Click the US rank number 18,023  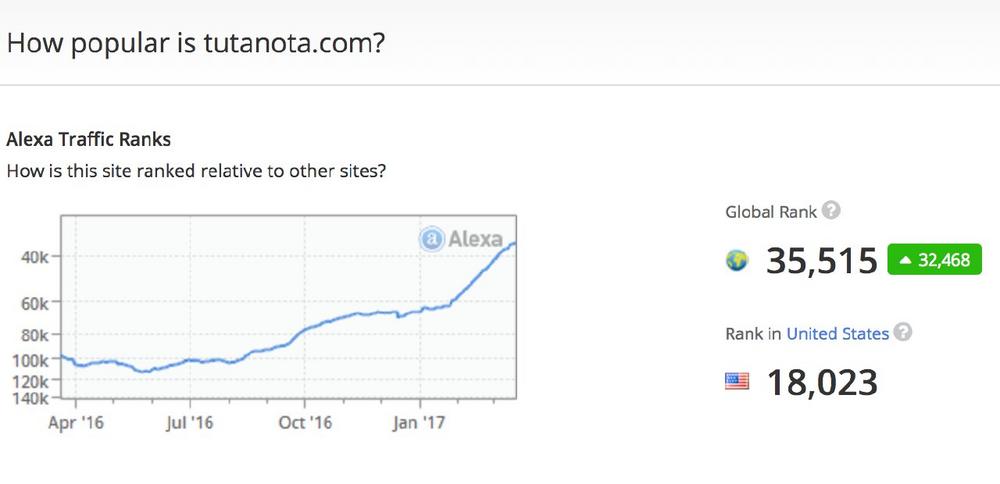pyautogui.click(x=821, y=381)
